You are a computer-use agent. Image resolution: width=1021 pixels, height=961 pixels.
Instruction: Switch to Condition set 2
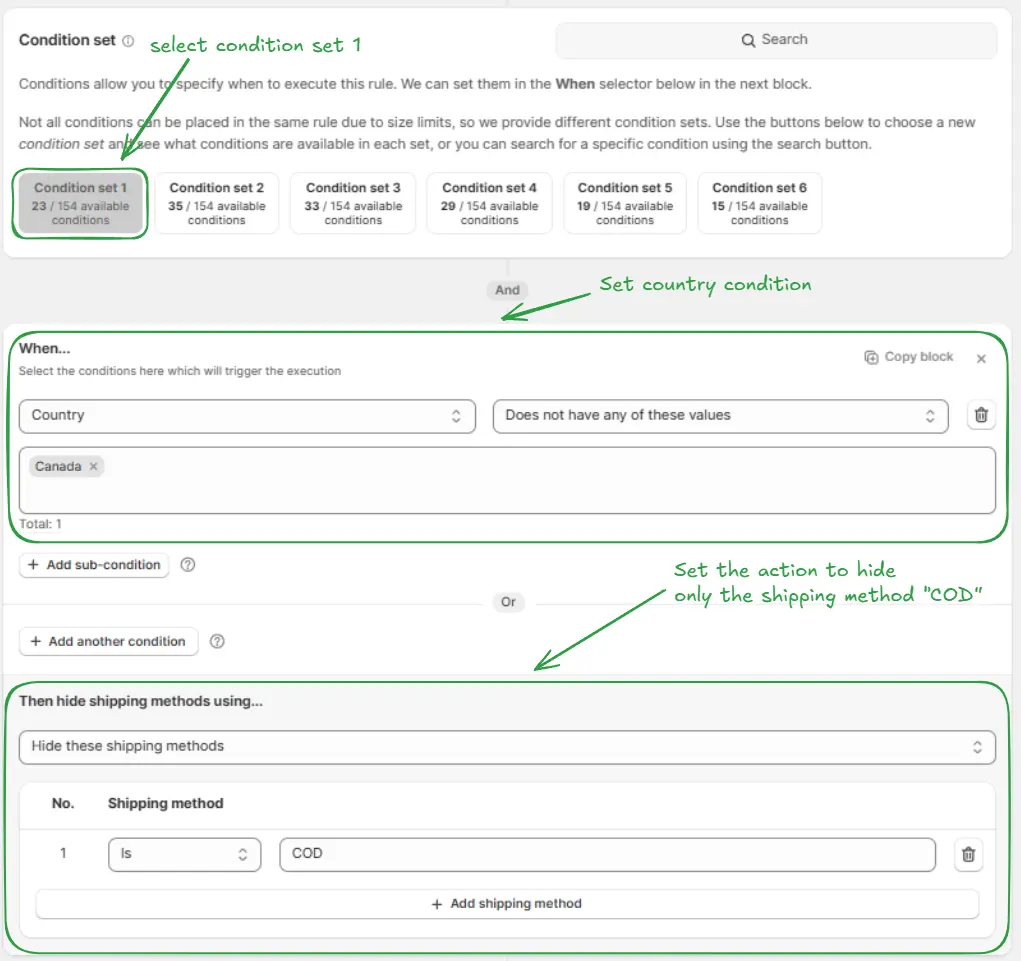click(217, 203)
